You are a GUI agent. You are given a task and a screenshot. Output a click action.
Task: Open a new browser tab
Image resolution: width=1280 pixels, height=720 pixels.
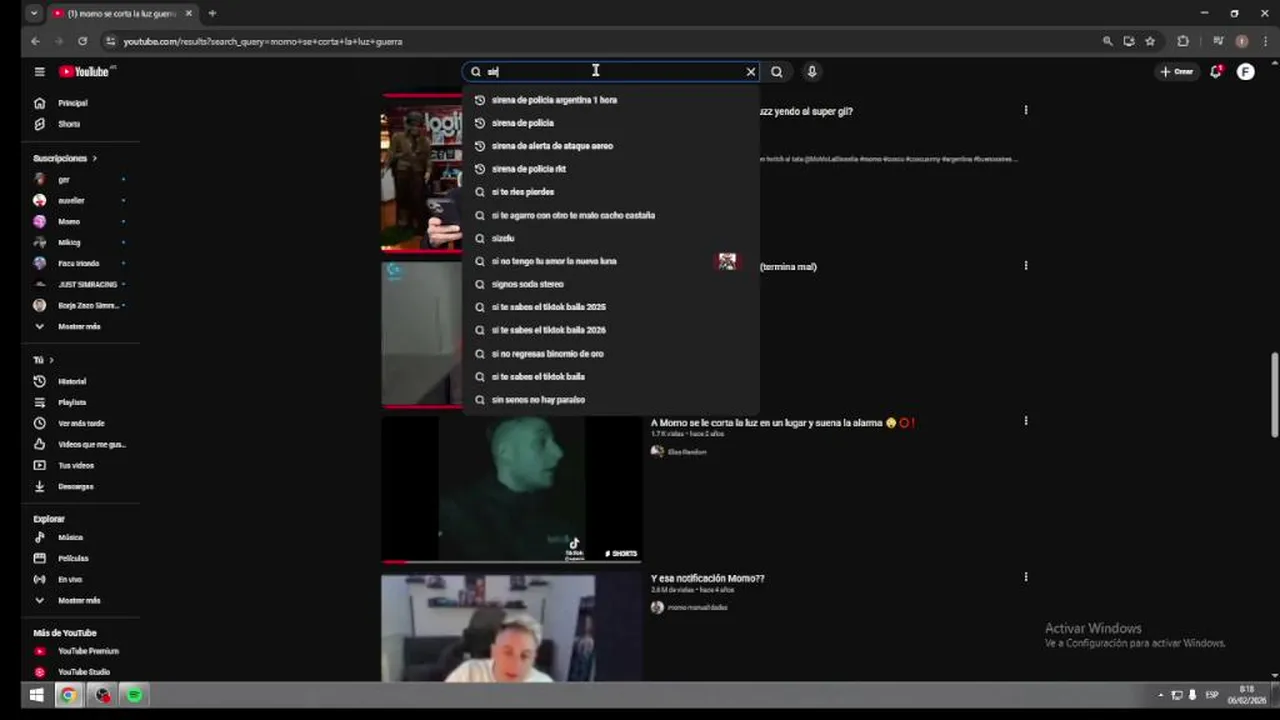(x=212, y=13)
